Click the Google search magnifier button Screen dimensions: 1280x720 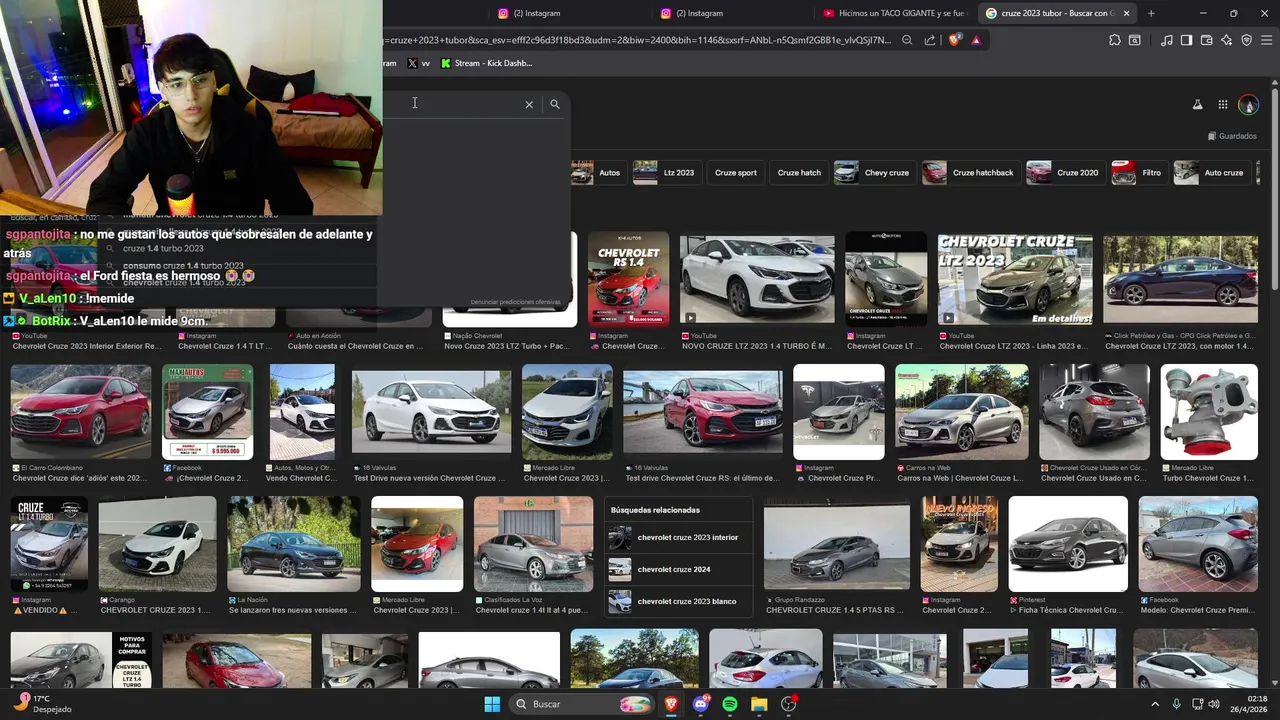tap(555, 104)
